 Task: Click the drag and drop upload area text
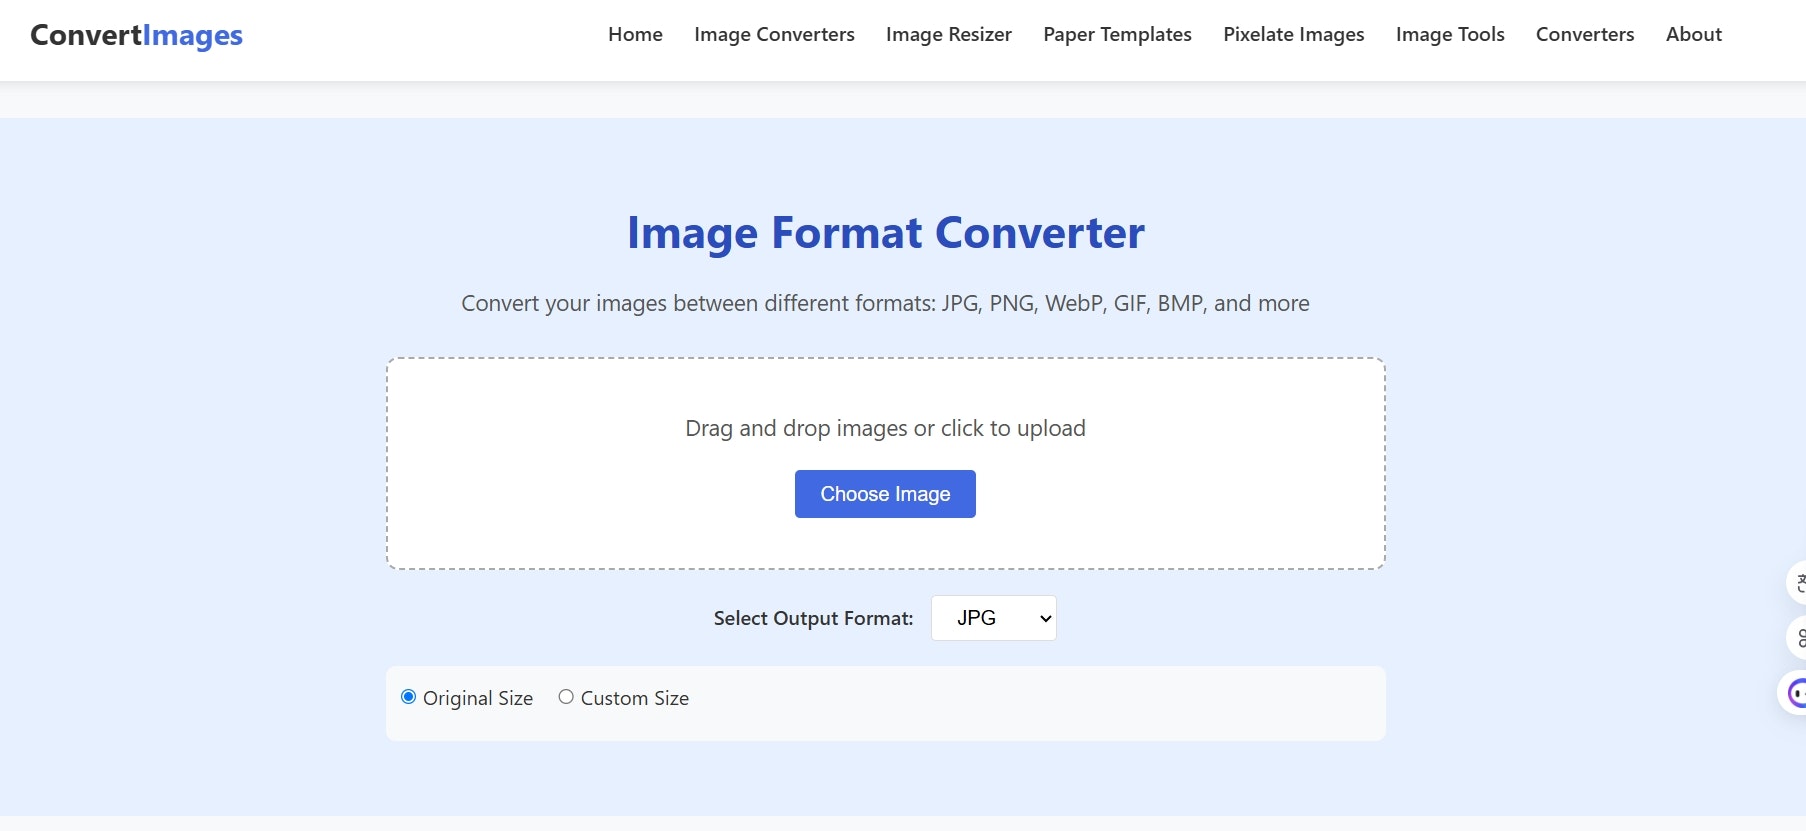coord(885,428)
